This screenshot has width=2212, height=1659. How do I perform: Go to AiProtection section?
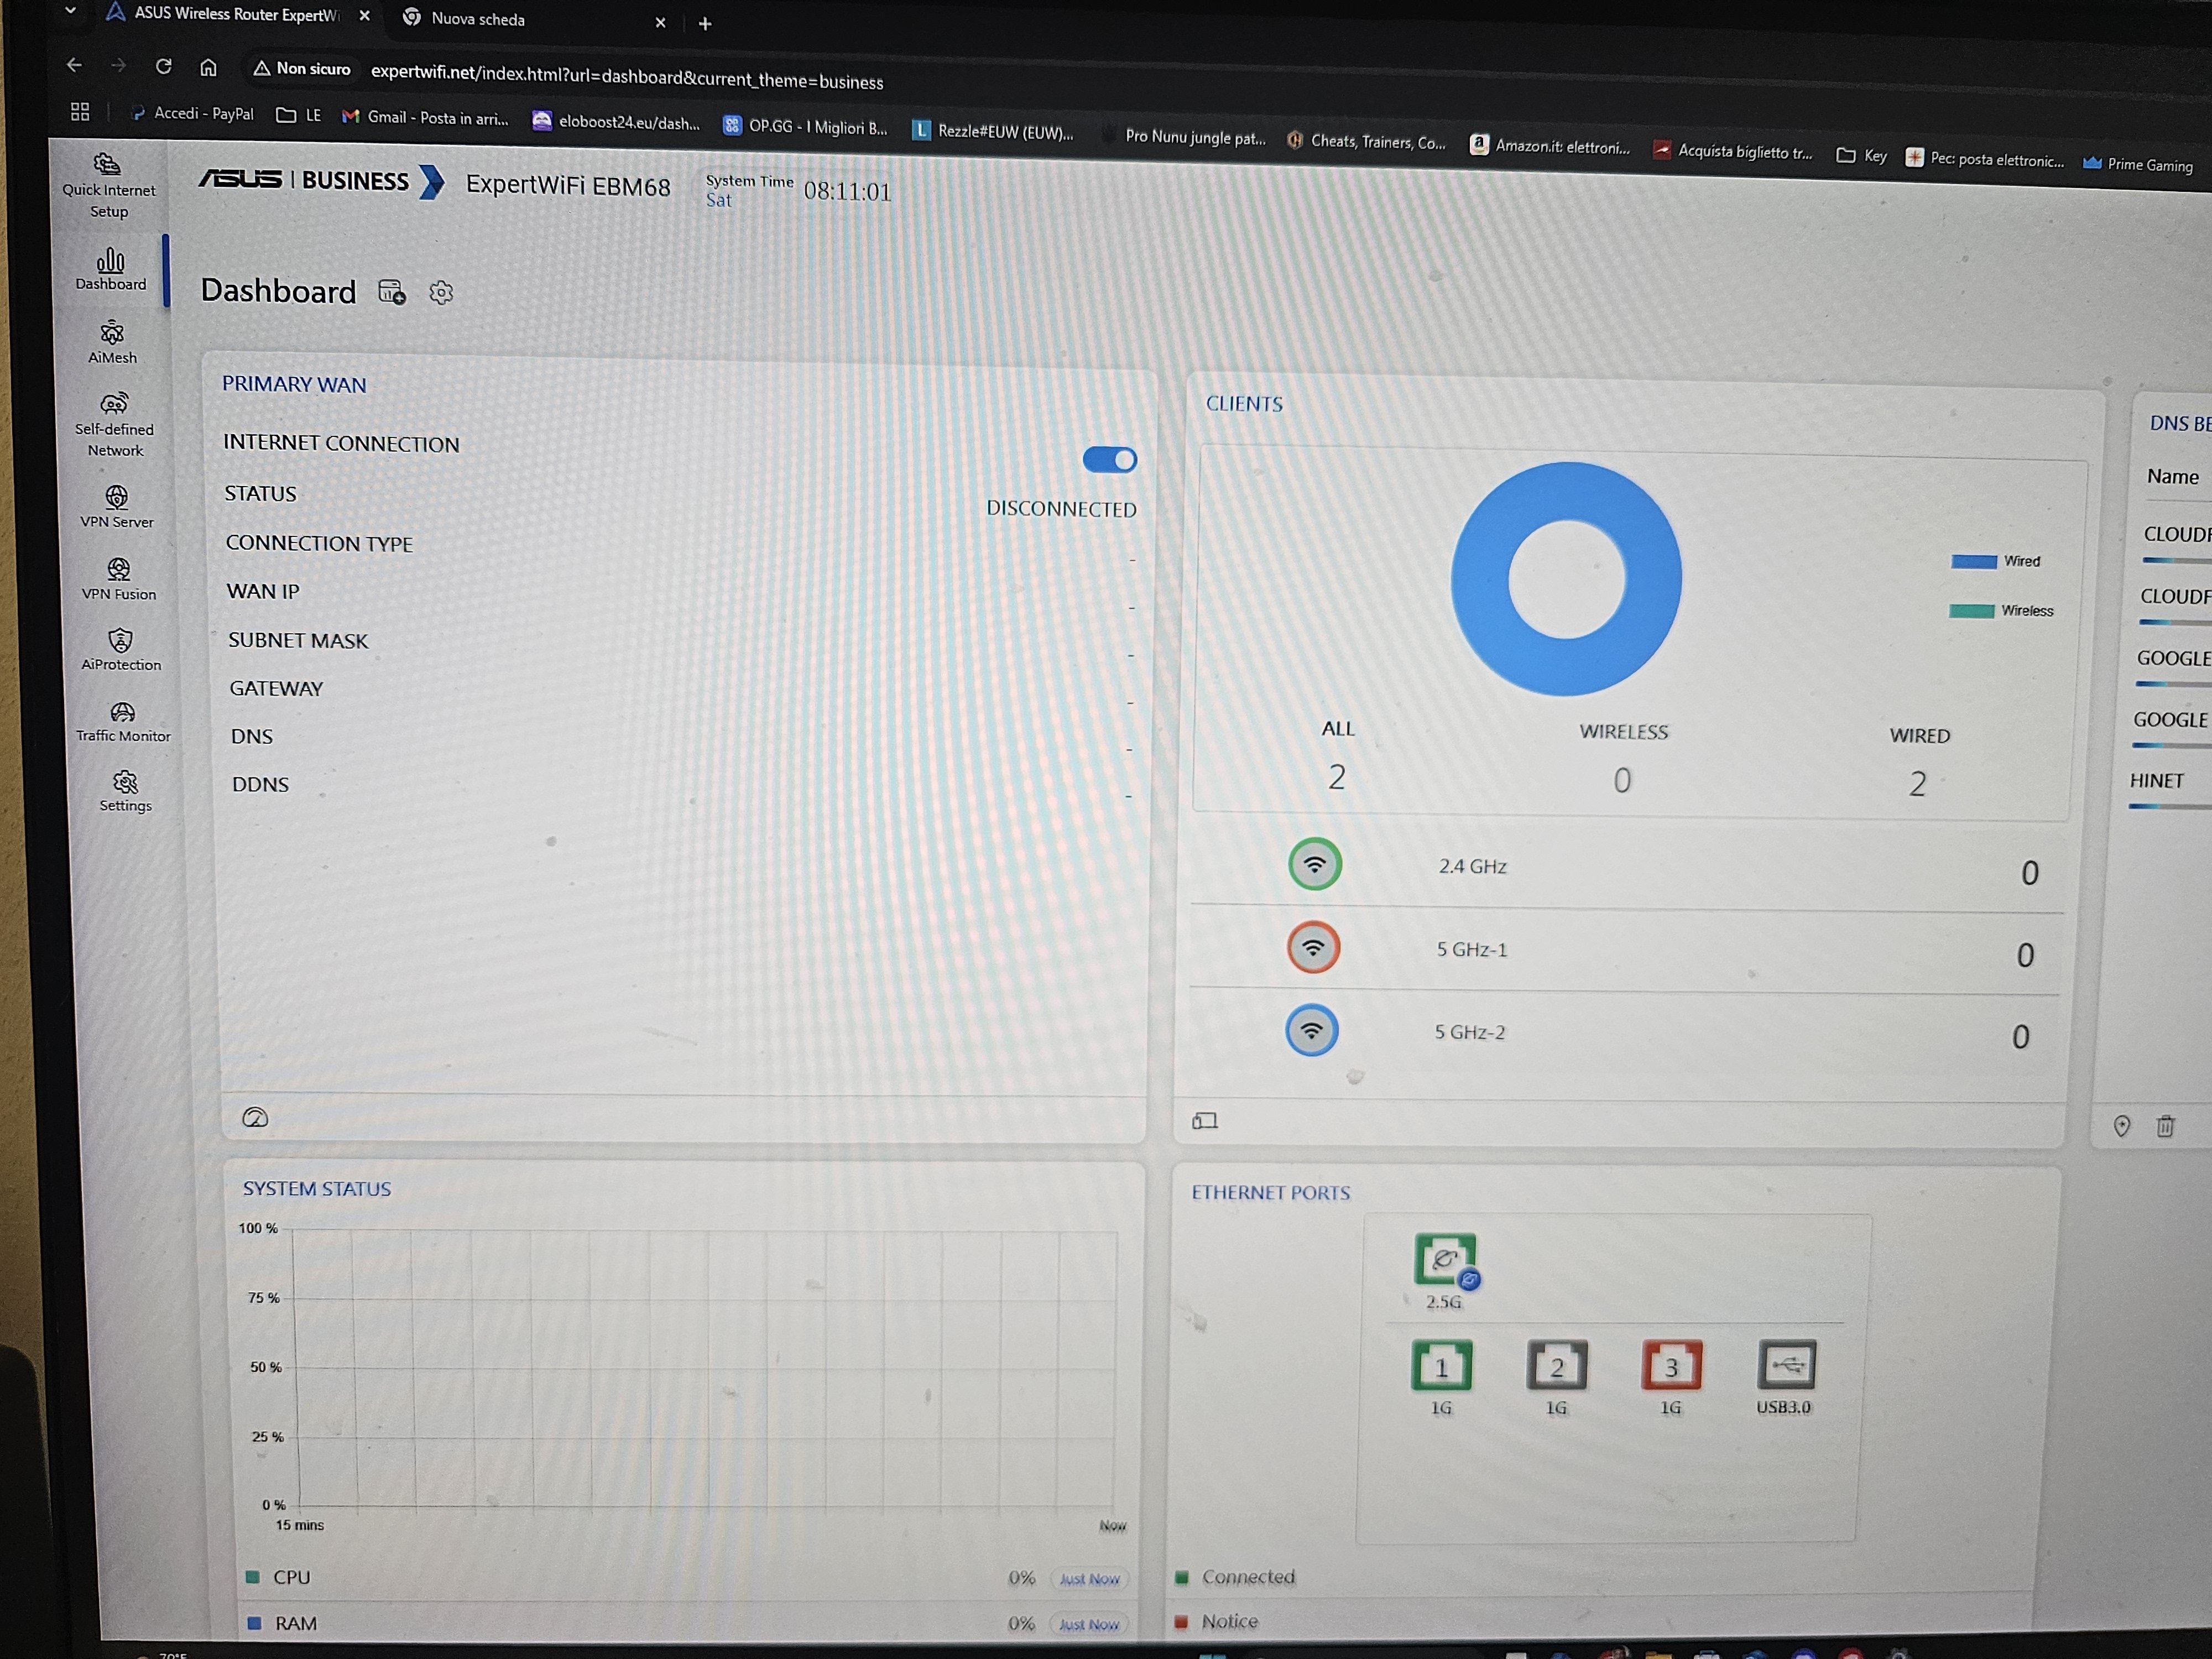point(120,649)
